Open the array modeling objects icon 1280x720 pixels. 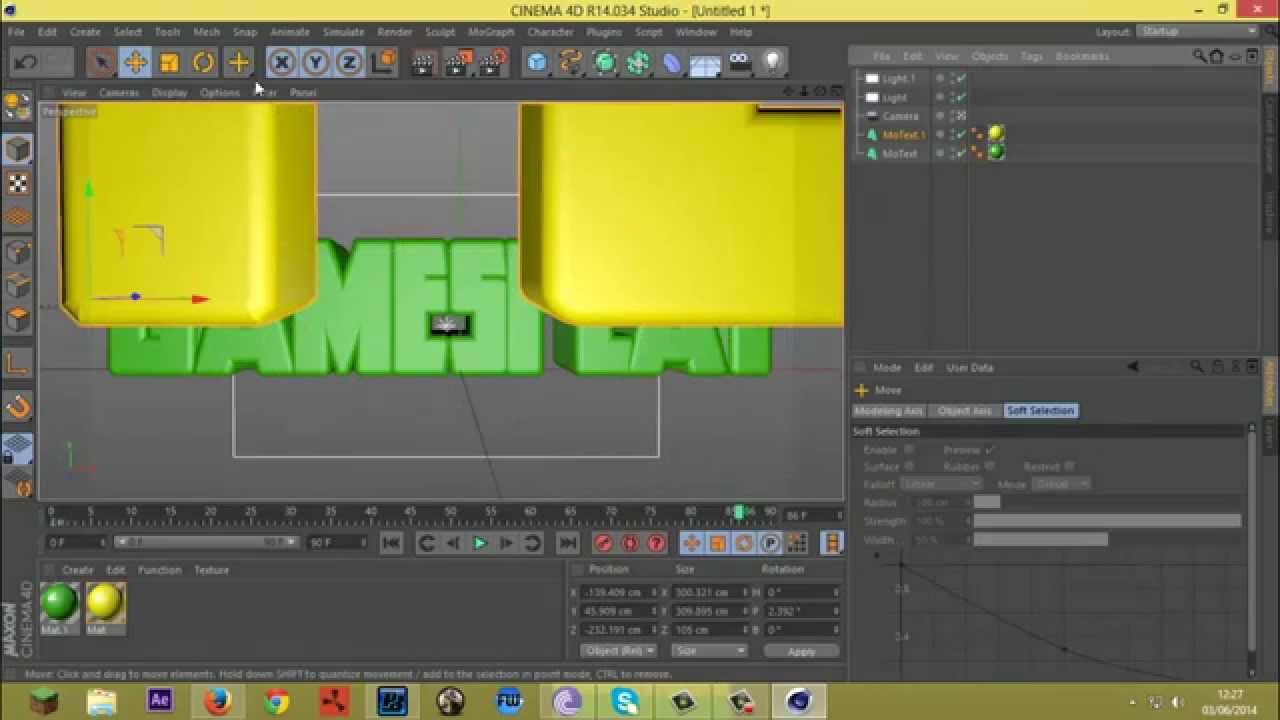coord(638,63)
